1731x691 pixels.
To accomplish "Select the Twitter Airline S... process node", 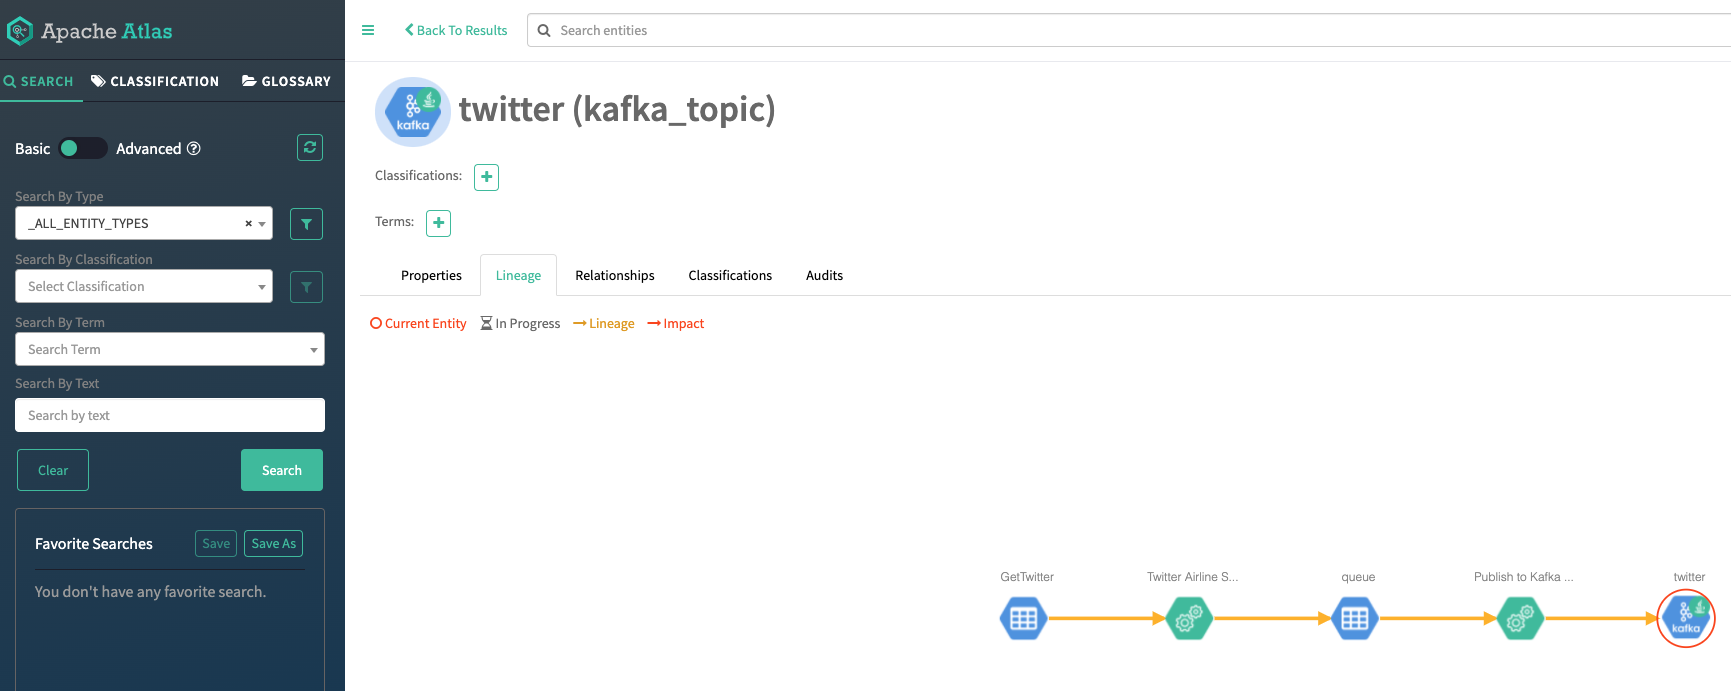I will point(1189,618).
